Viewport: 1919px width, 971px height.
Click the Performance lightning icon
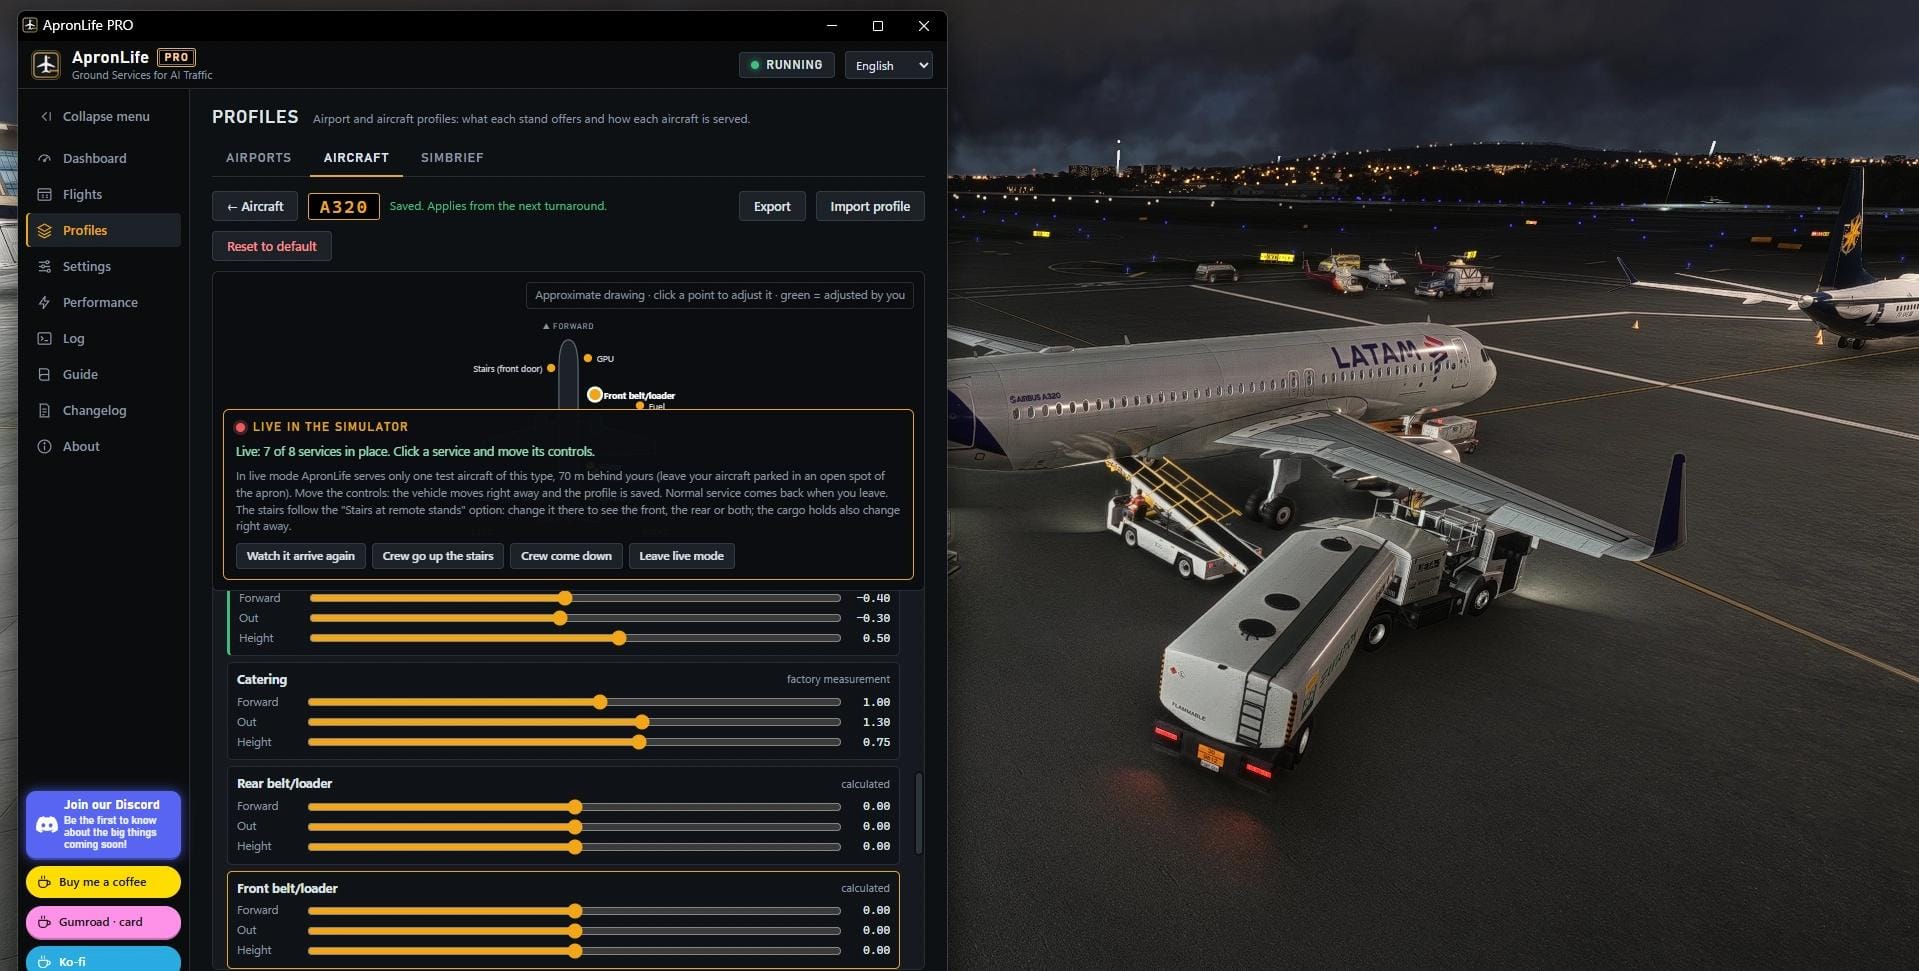click(44, 302)
